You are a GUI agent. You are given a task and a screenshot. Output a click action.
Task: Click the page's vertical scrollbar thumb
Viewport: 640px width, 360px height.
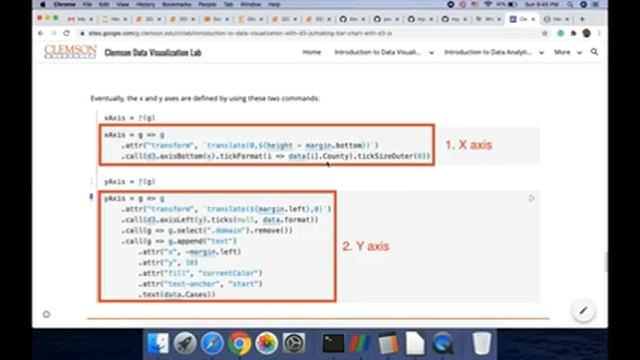606,262
